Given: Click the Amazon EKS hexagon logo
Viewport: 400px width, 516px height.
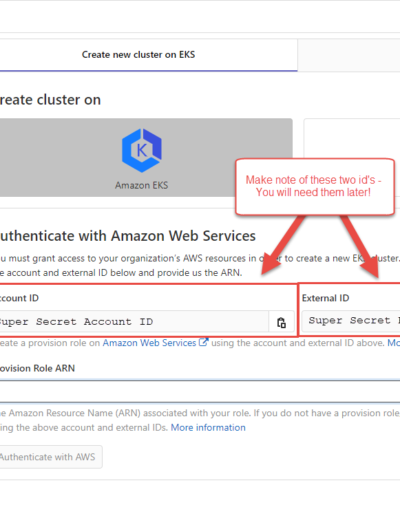Looking at the screenshot, I should pyautogui.click(x=142, y=150).
